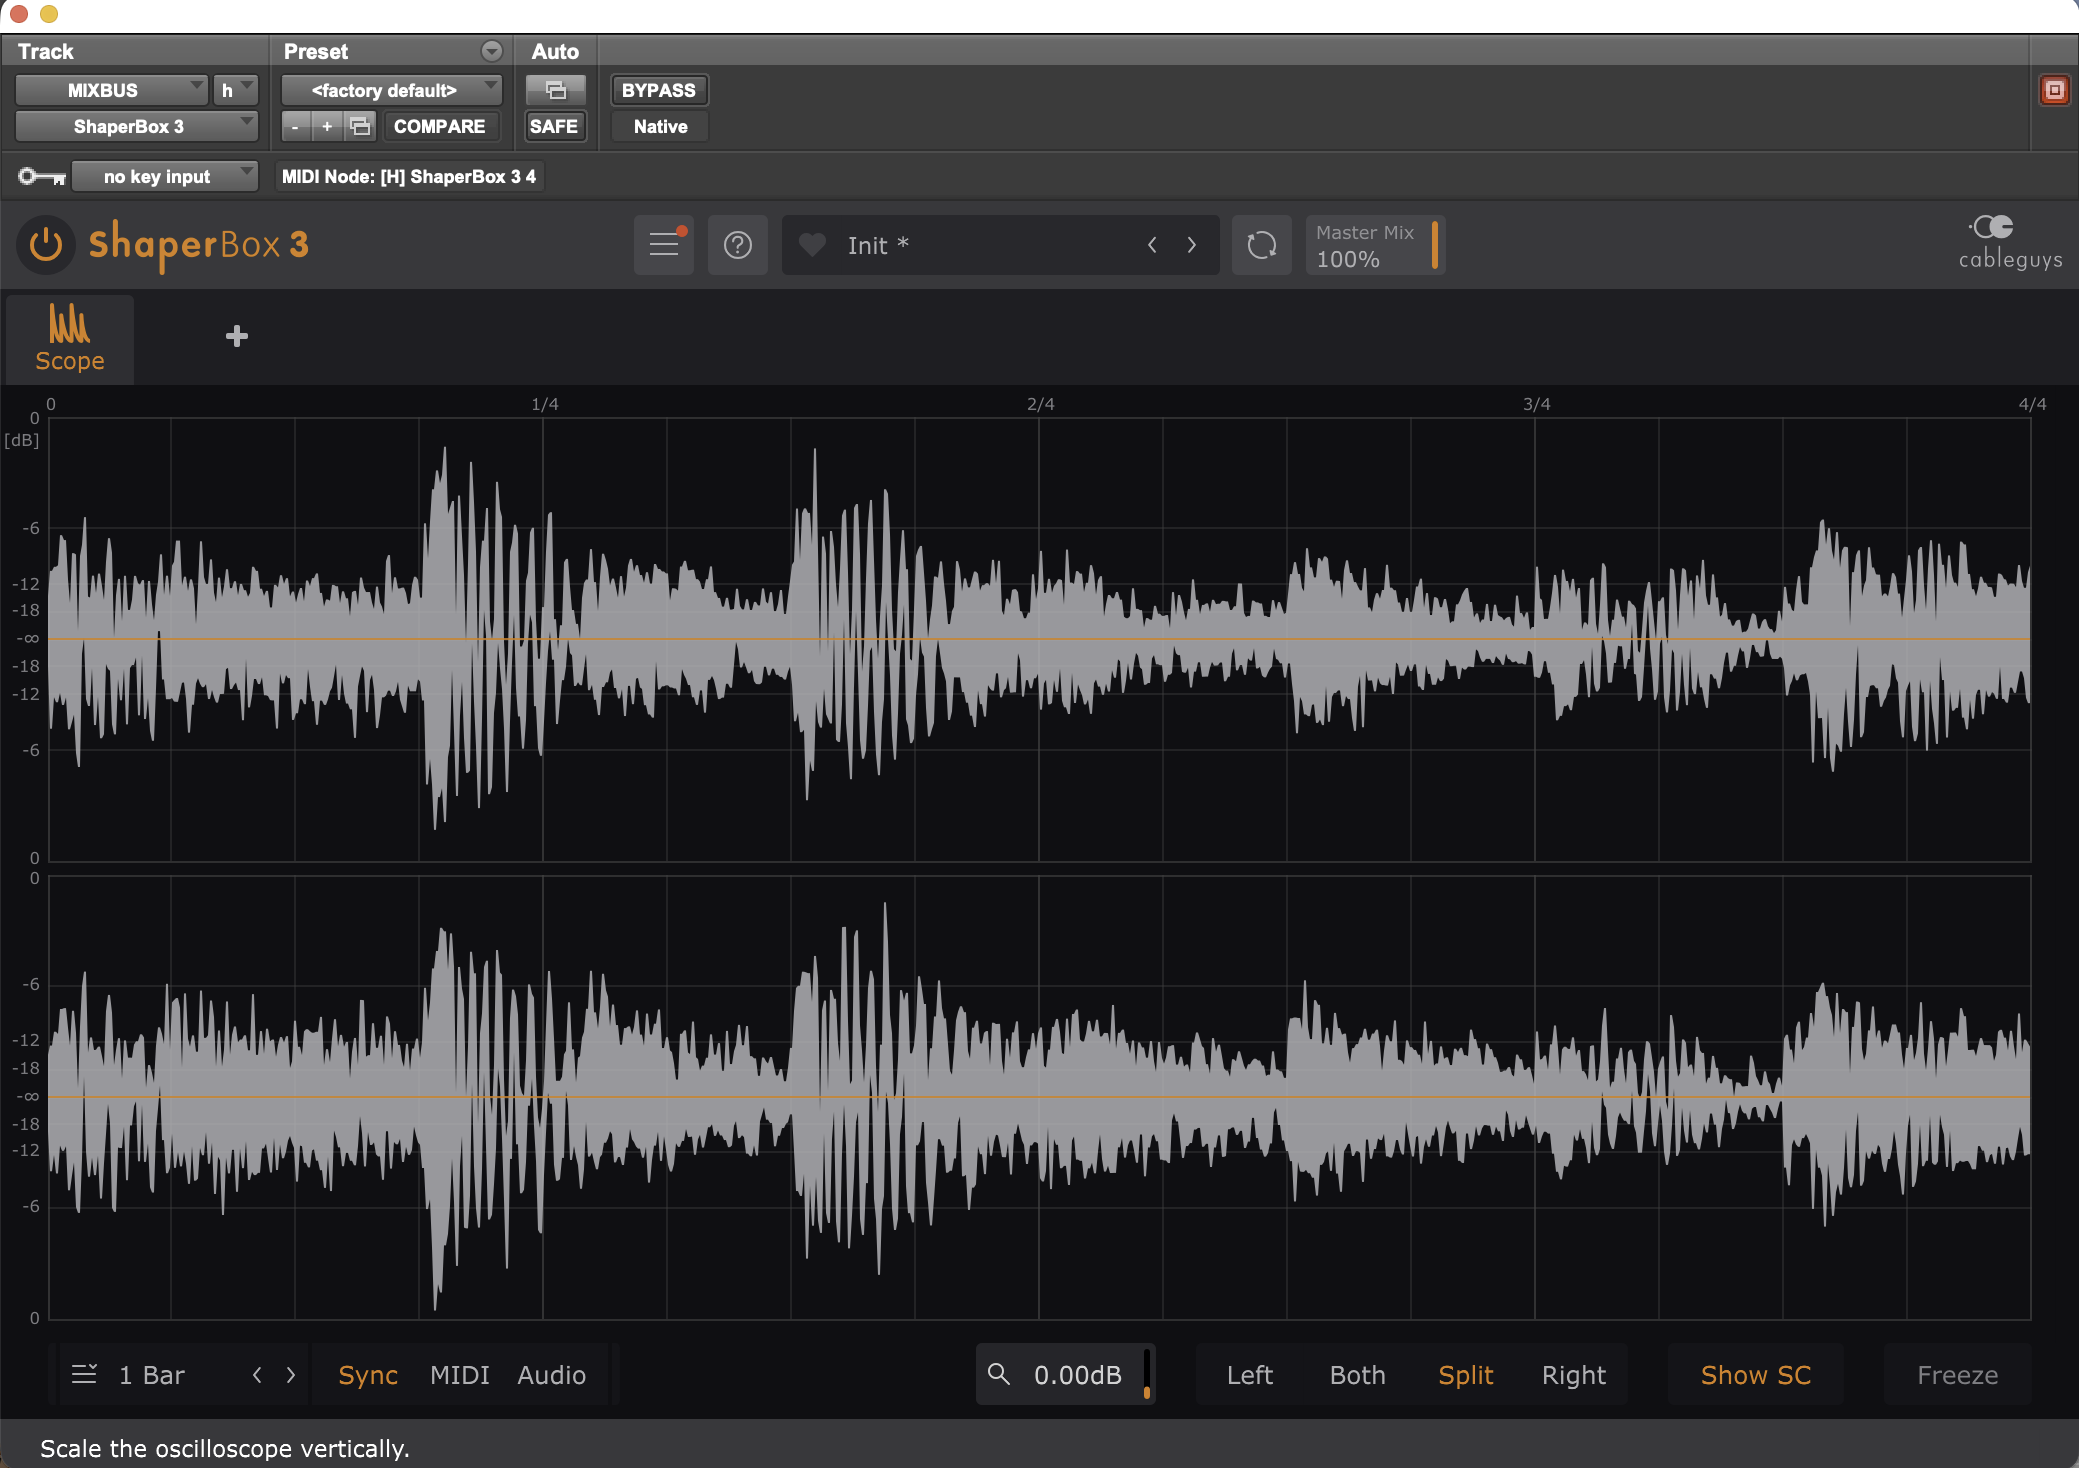The image size is (2079, 1468).
Task: Switch scope trigger to MIDI
Action: click(x=460, y=1375)
